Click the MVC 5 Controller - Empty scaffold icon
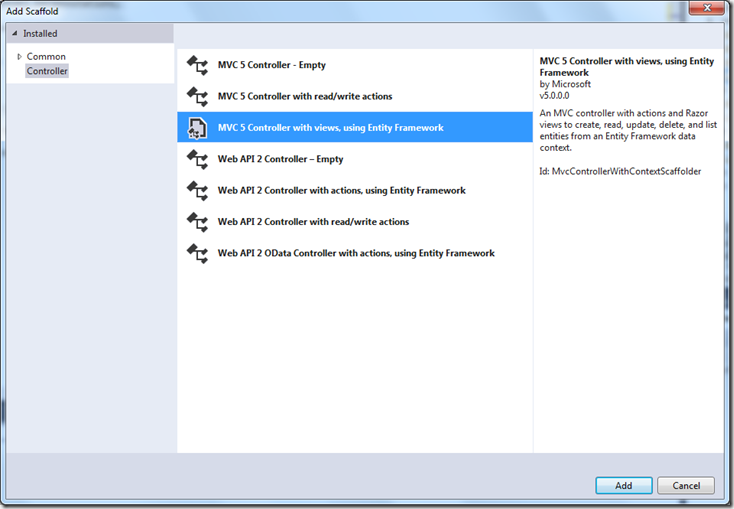 pyautogui.click(x=197, y=65)
